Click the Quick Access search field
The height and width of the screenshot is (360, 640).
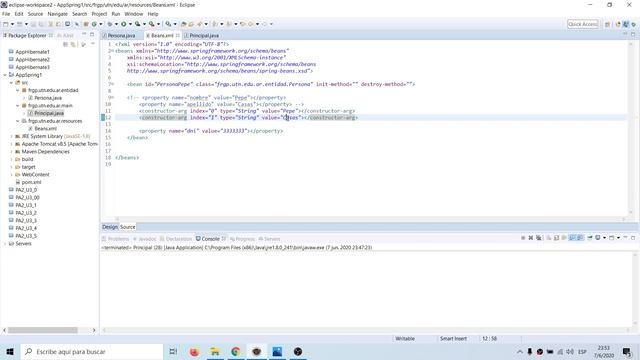coord(583,24)
